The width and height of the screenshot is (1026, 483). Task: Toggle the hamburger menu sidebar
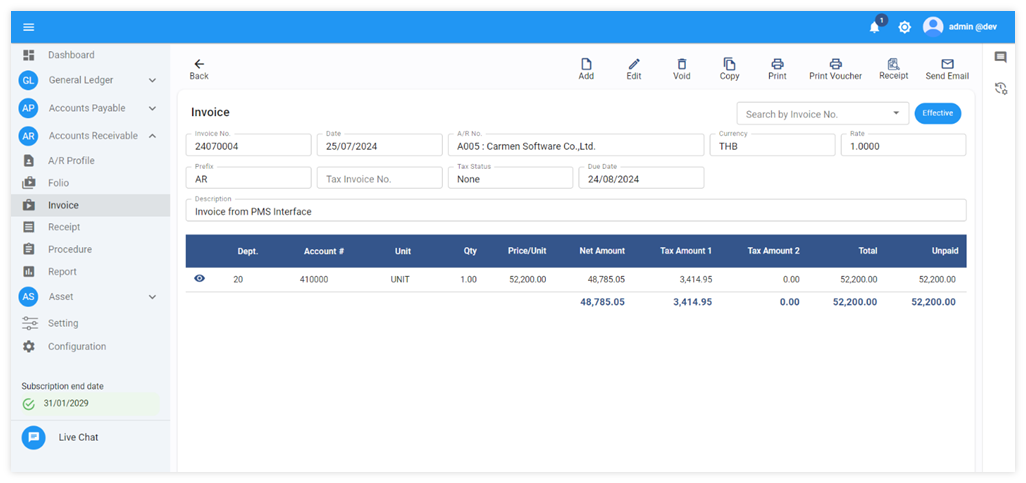pyautogui.click(x=29, y=27)
